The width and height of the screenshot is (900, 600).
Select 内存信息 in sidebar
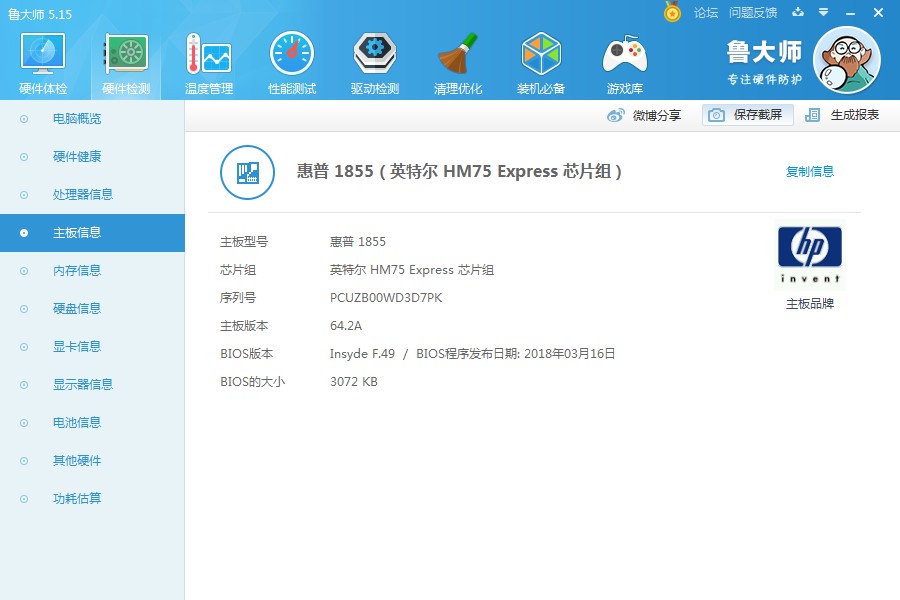pos(92,270)
